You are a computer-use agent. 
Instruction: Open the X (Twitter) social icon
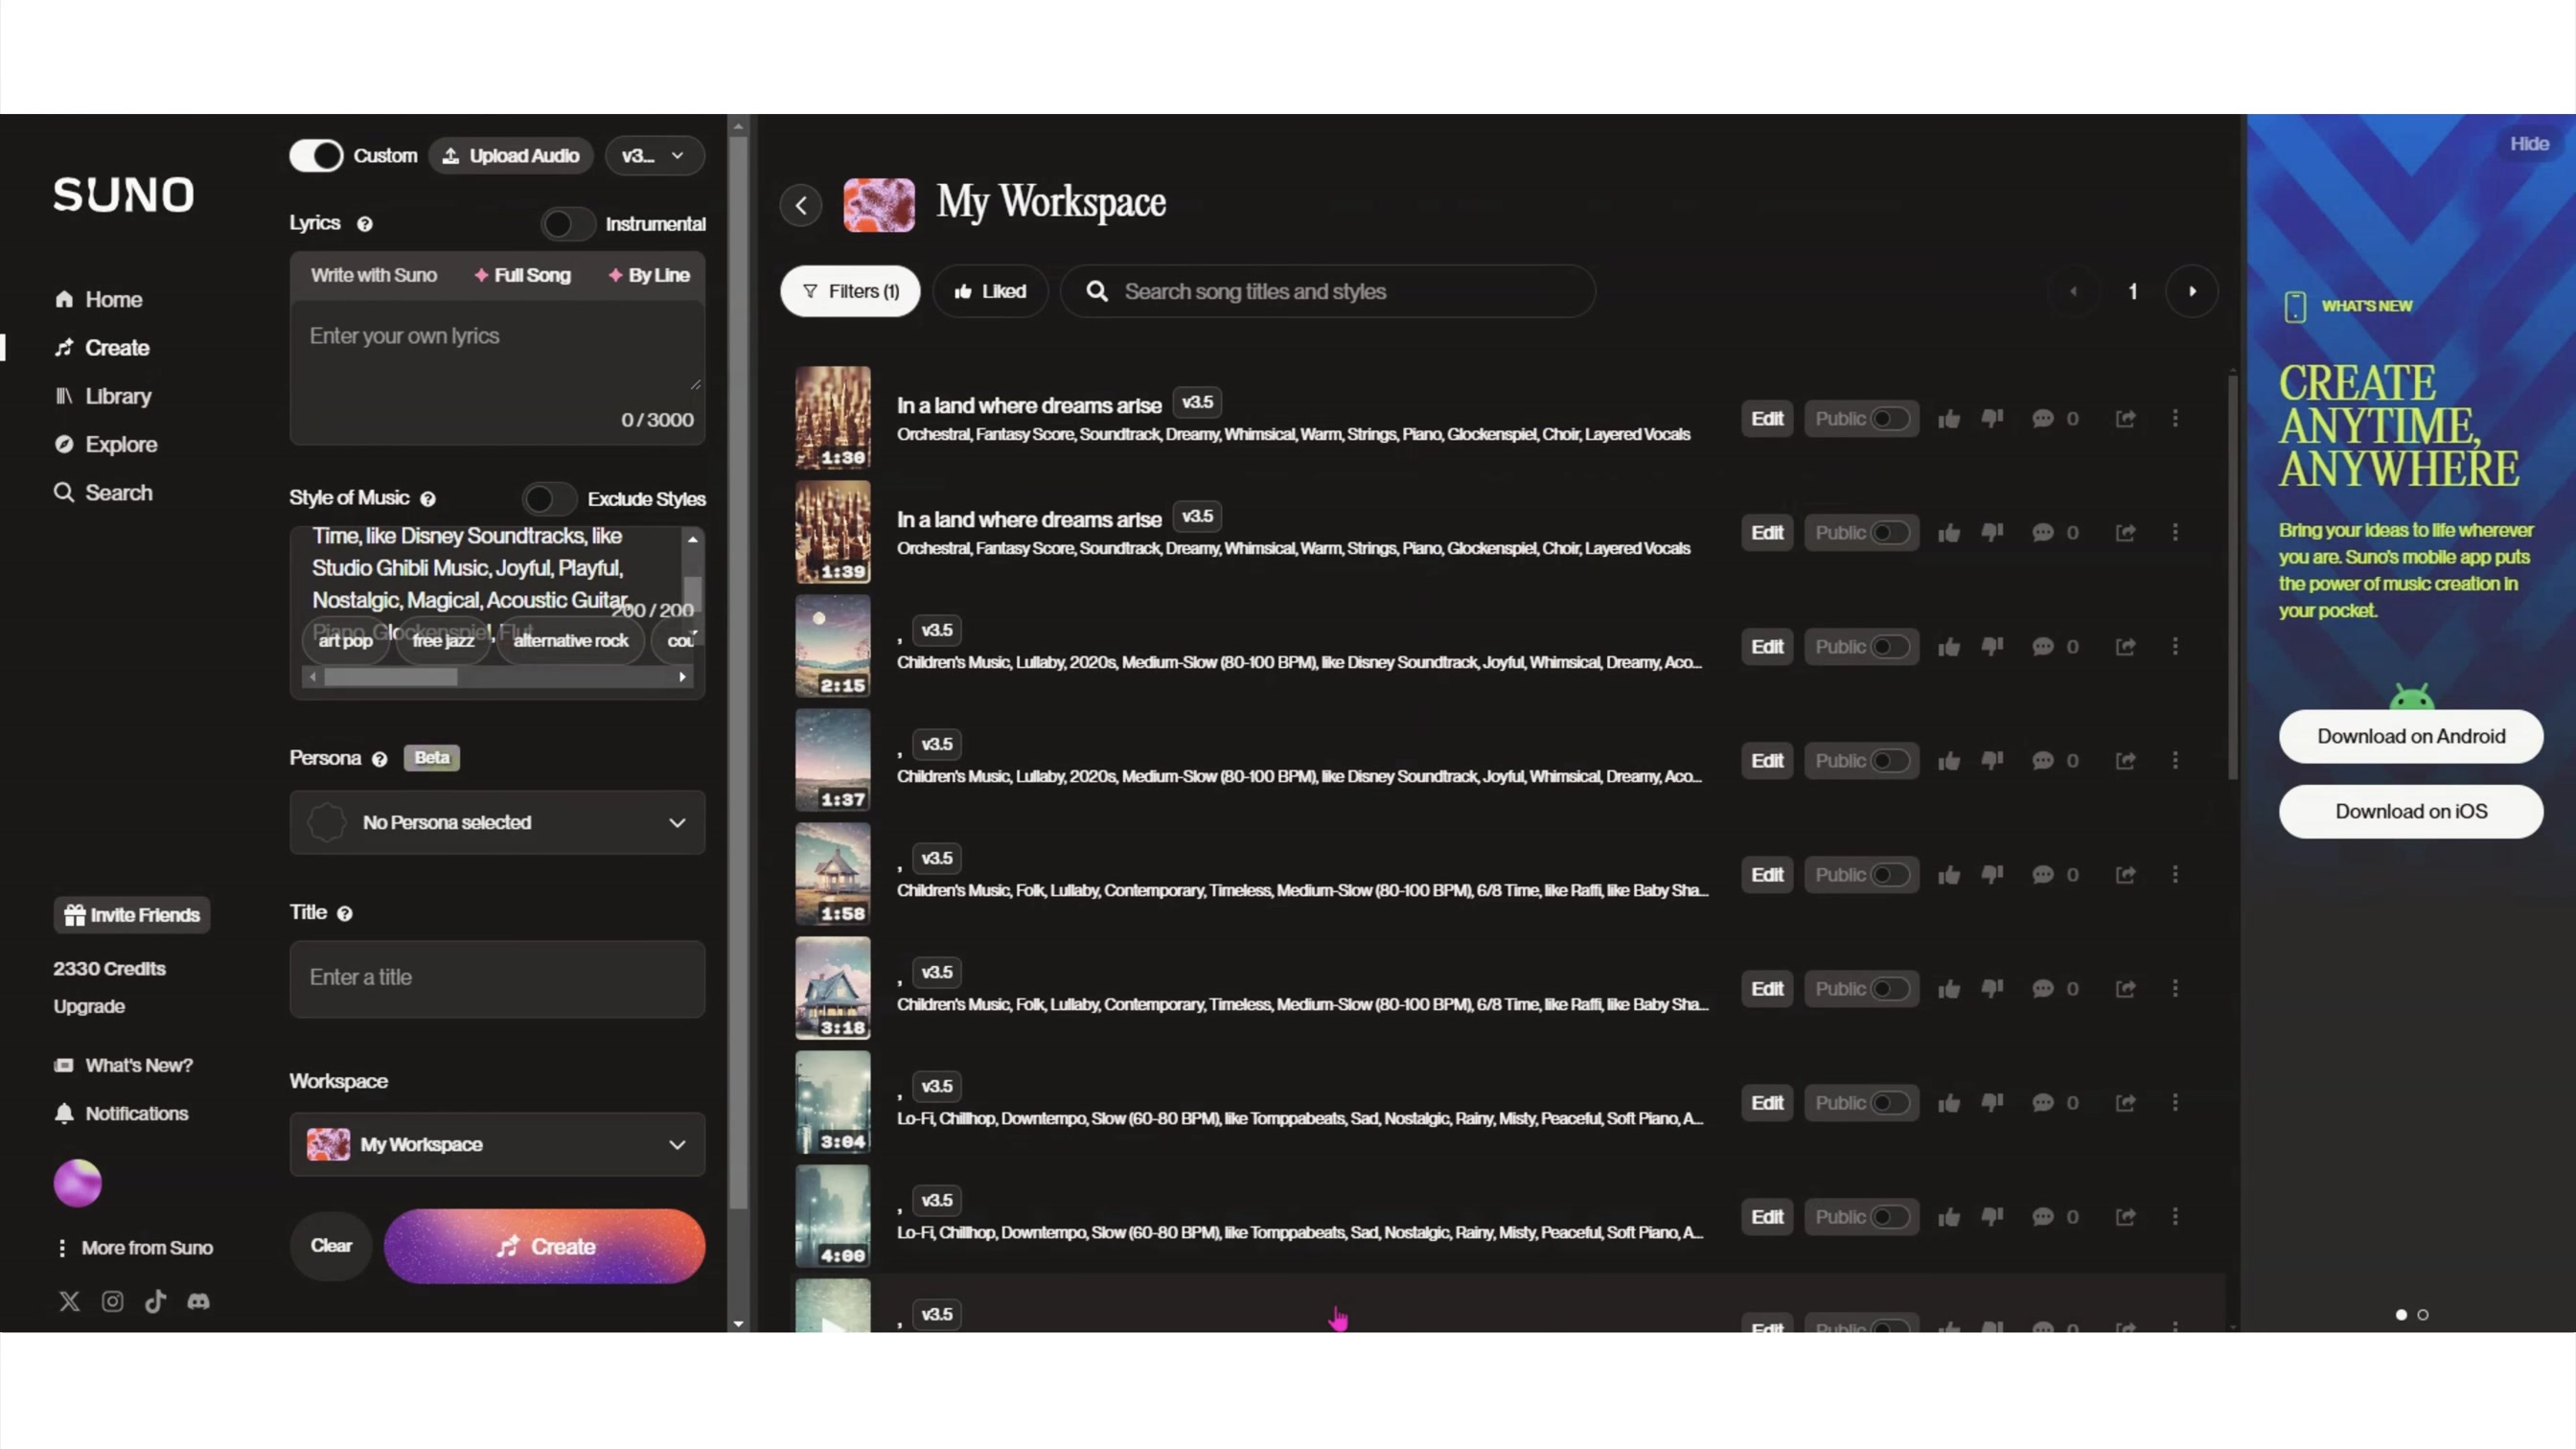coord(69,1301)
